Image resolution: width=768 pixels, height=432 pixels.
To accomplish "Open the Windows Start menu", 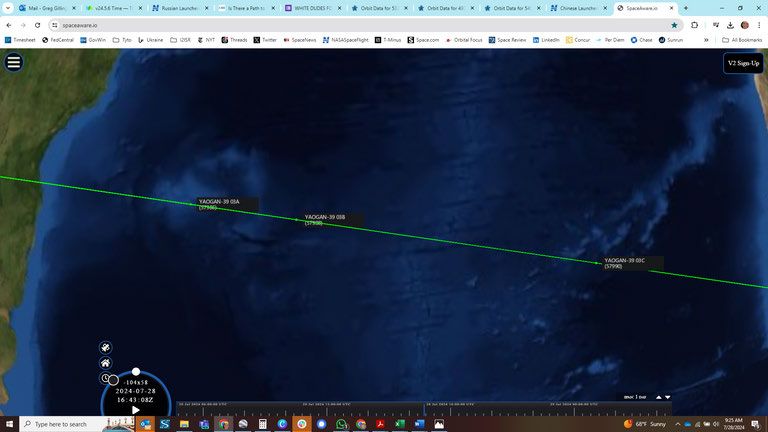I will click(9, 424).
